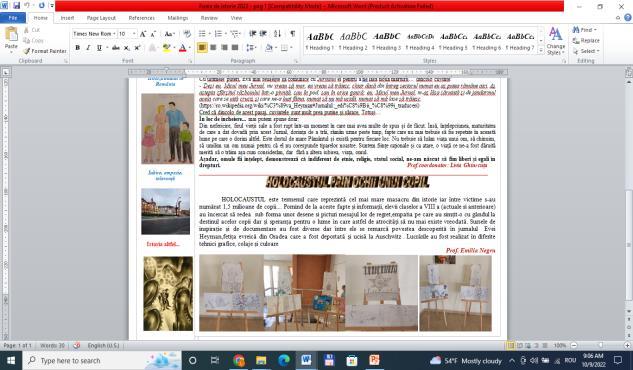633x370 pixels.
Task: Click the Replace button
Action: coord(586,40)
